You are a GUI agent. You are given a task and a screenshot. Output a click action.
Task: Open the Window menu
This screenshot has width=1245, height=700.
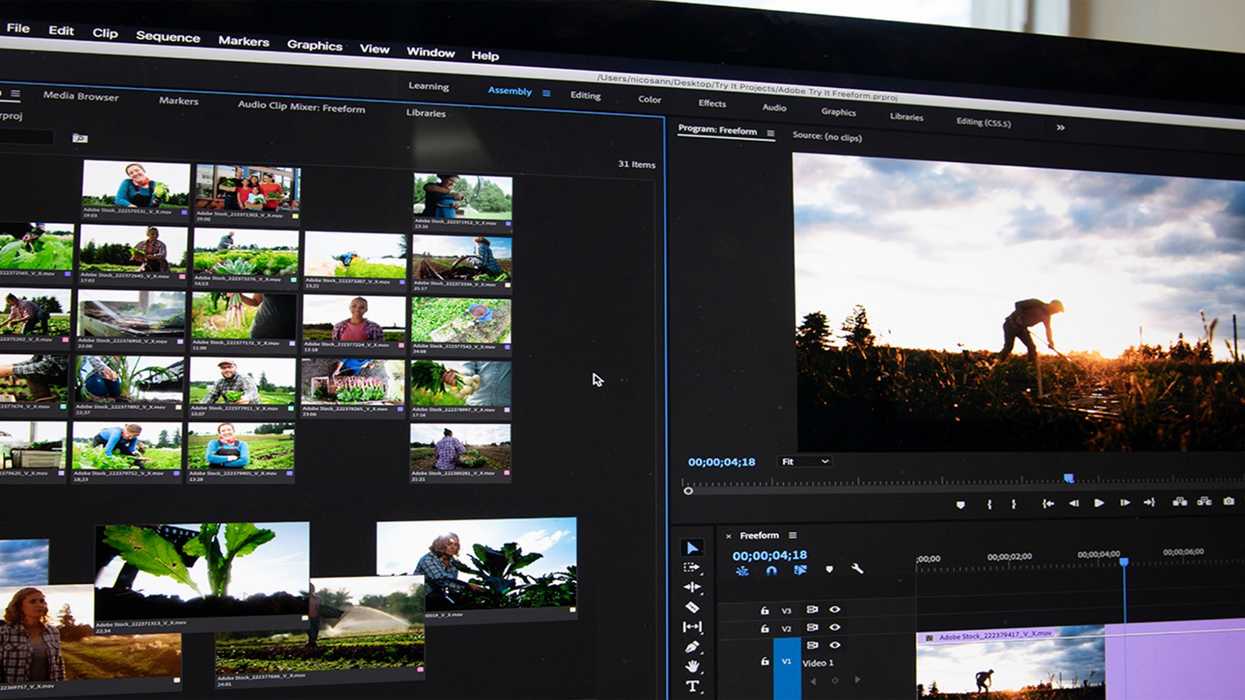tap(431, 52)
